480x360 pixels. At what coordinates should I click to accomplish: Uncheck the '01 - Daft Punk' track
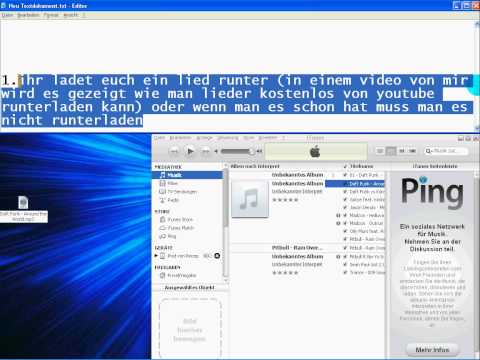pyautogui.click(x=345, y=175)
